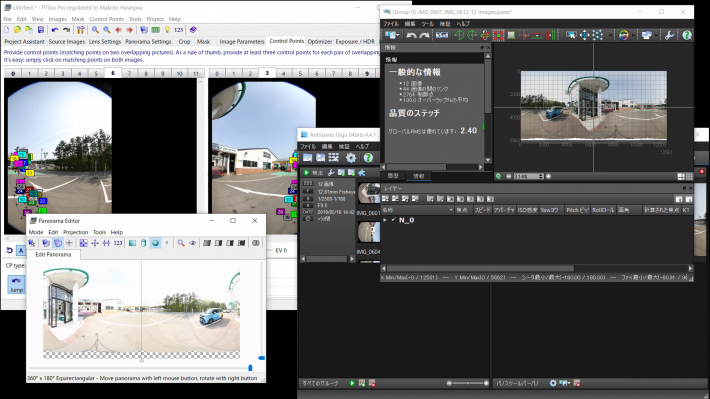This screenshot has width=710, height=399.
Task: Toggle the spherical projection button in Panorama Editor
Action: (155, 243)
